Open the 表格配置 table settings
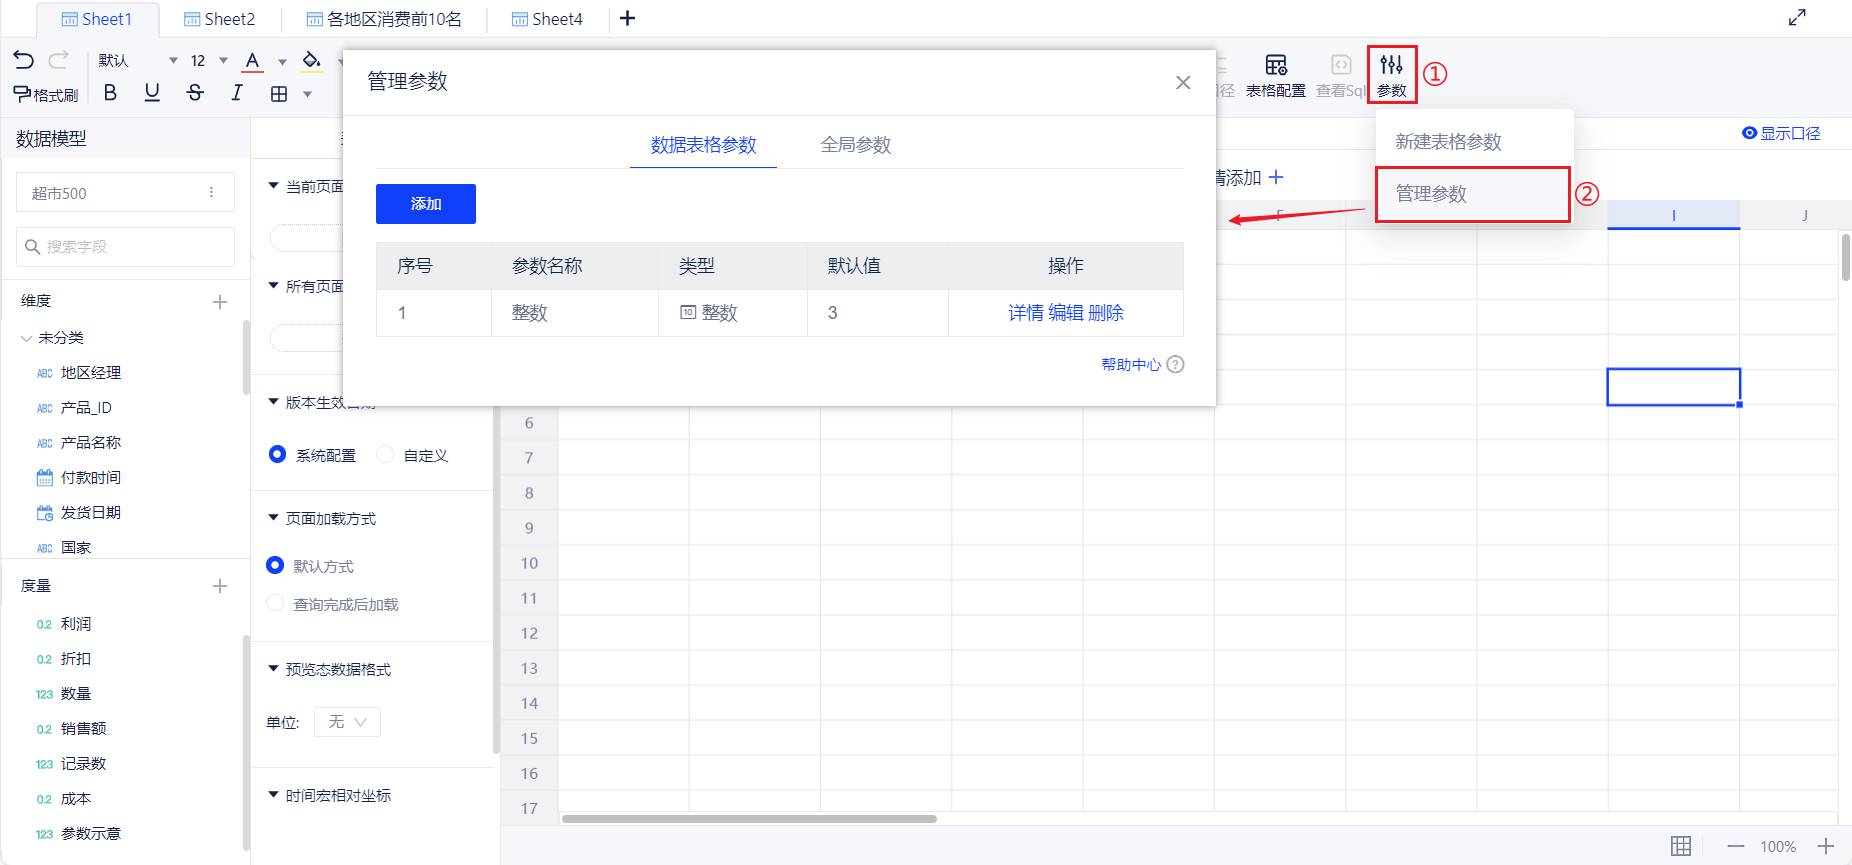This screenshot has height=865, width=1852. click(1275, 76)
